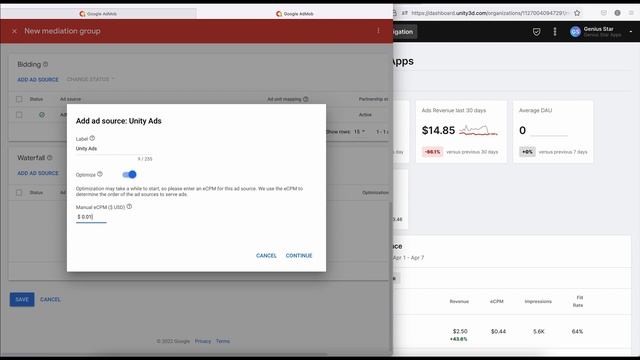This screenshot has height=360, width=640.
Task: Open the Privacy link in footer
Action: (x=203, y=341)
